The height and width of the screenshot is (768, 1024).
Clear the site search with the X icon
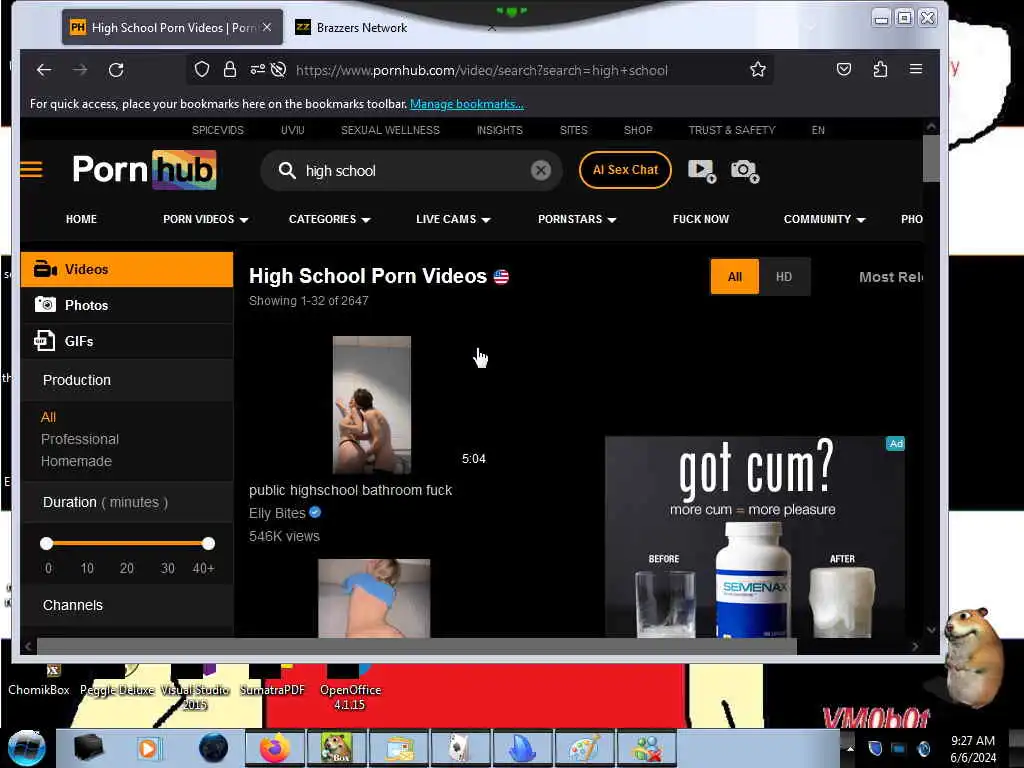click(541, 170)
